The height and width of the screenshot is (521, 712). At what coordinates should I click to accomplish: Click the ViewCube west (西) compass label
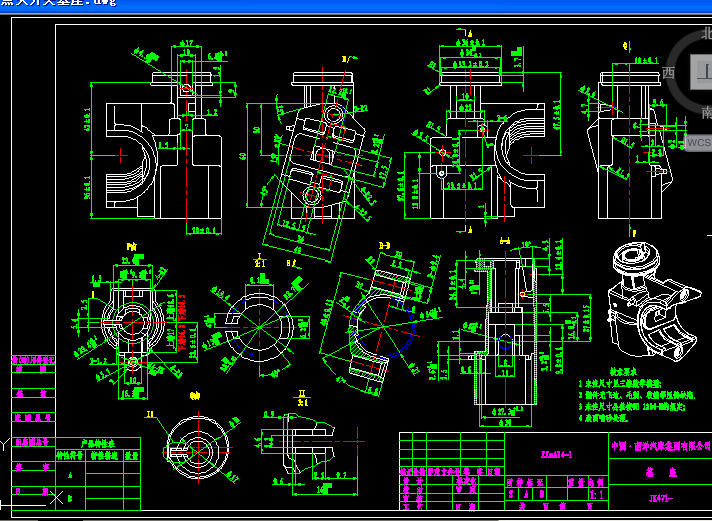point(668,73)
